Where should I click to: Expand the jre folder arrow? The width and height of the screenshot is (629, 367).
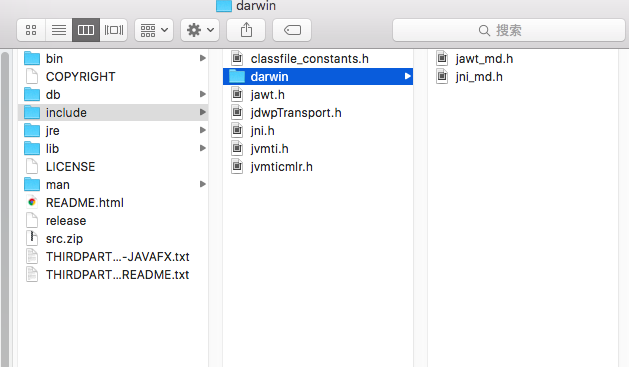203,130
